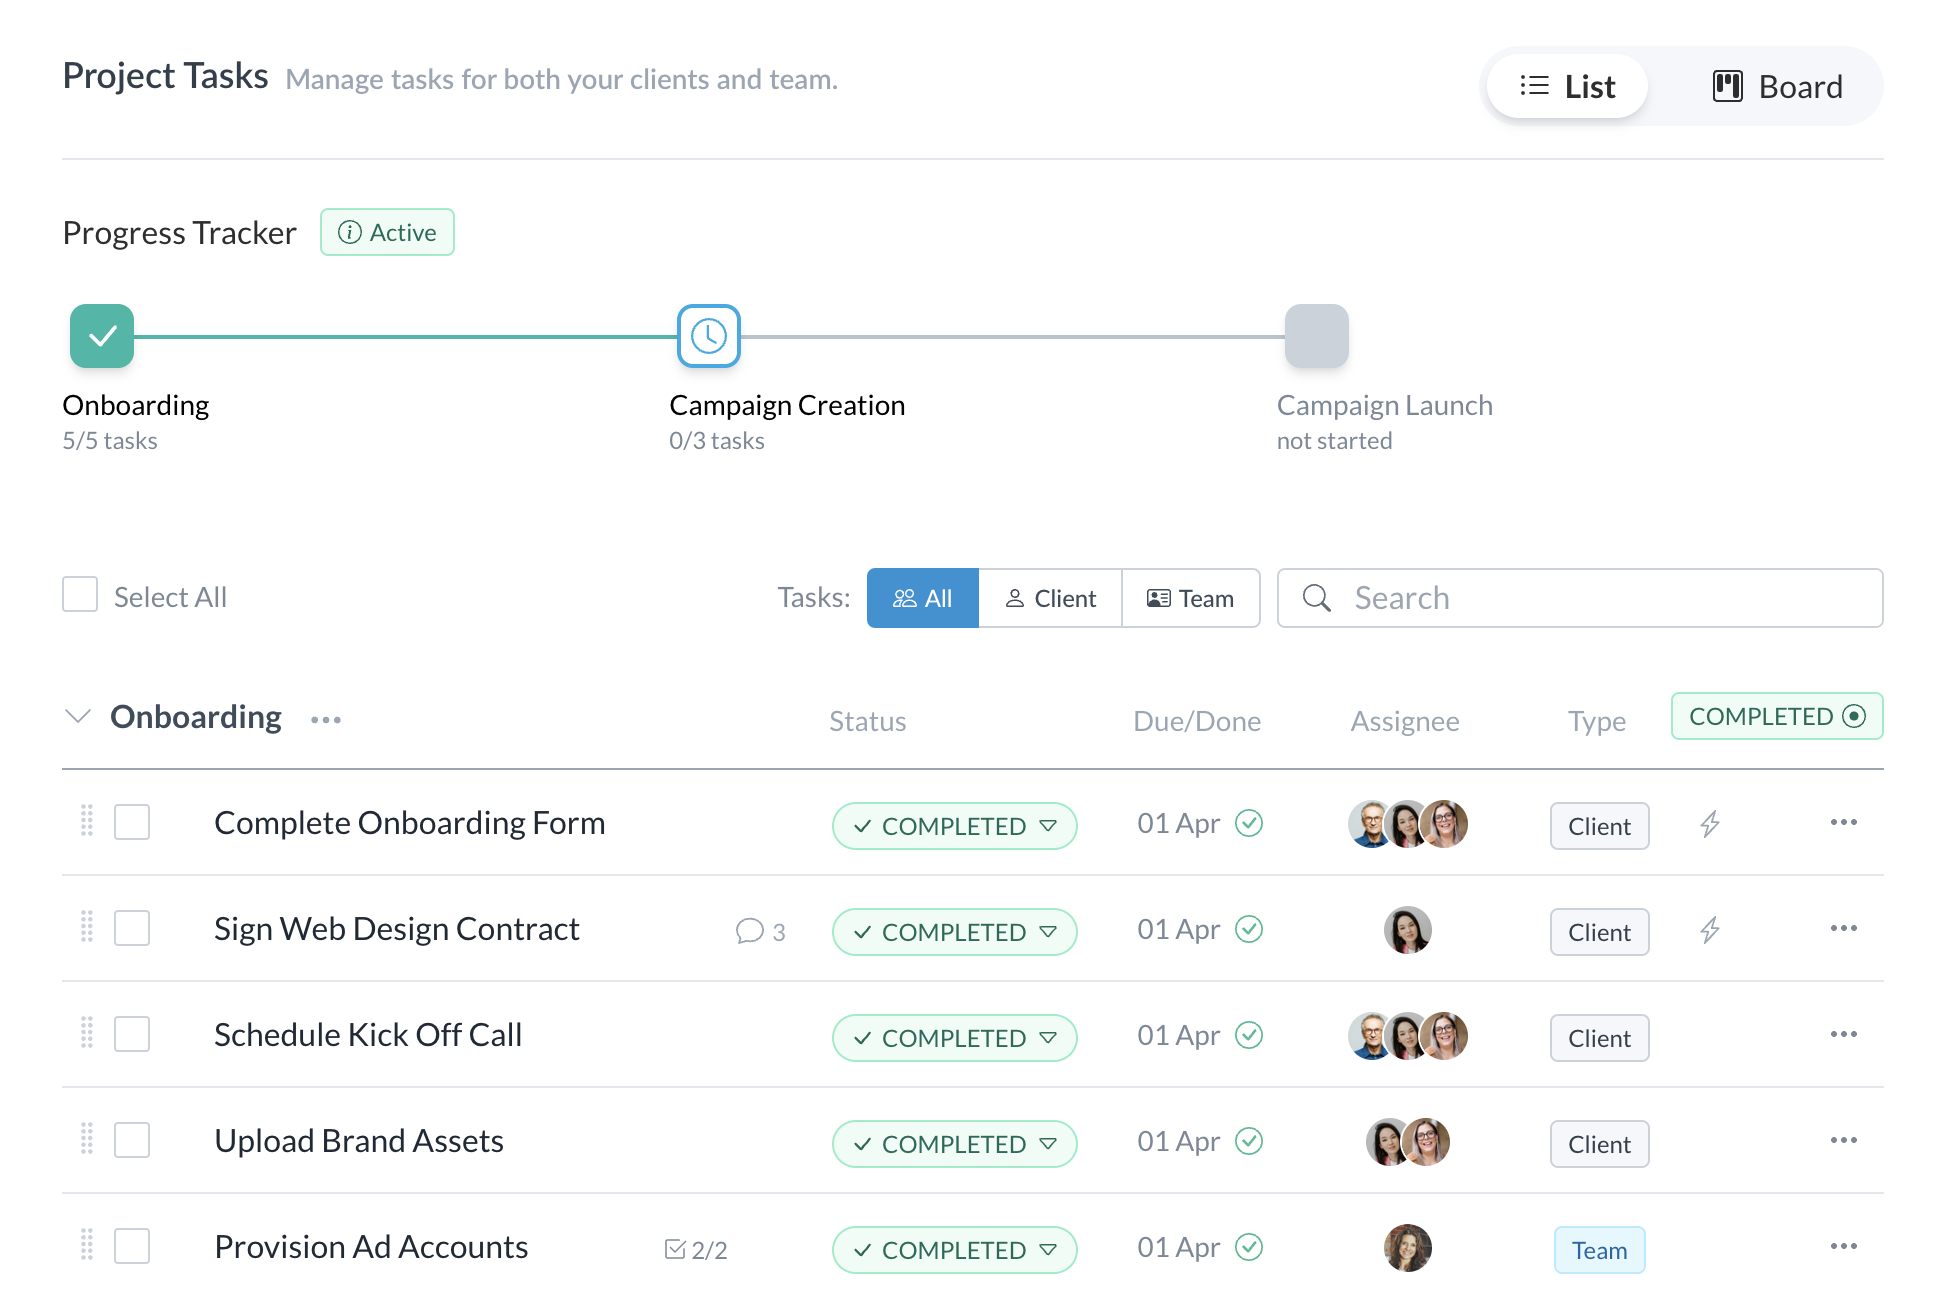
Task: Click drag handle of Upload Brand Assets row
Action: (x=87, y=1139)
